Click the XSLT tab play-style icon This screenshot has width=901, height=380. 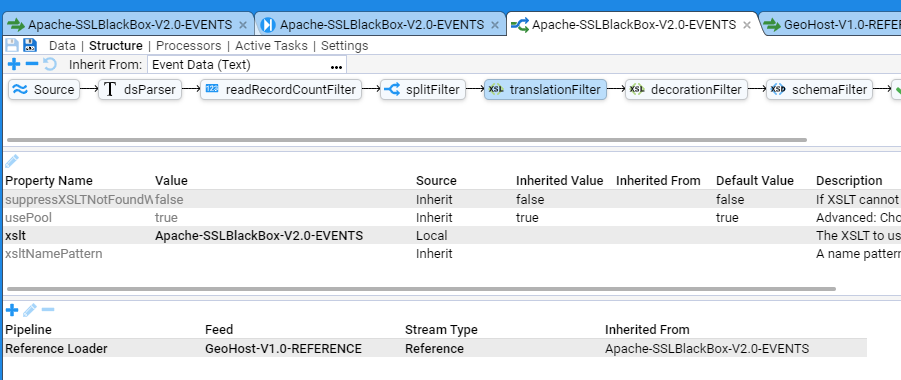tap(267, 25)
